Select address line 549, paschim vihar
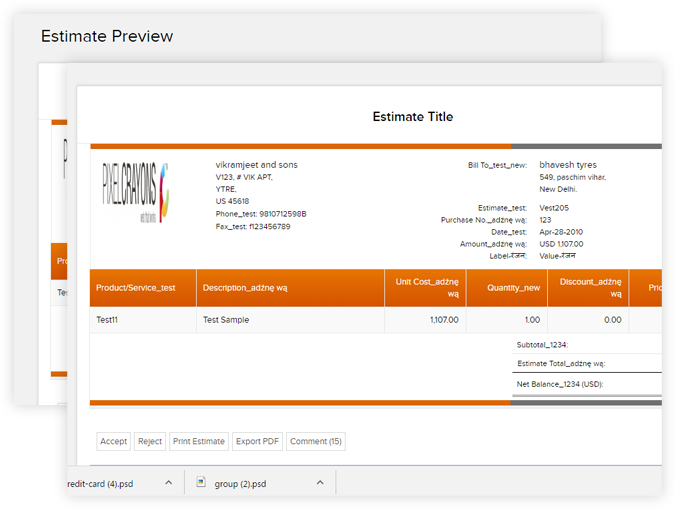The image size is (676, 510). tap(573, 177)
